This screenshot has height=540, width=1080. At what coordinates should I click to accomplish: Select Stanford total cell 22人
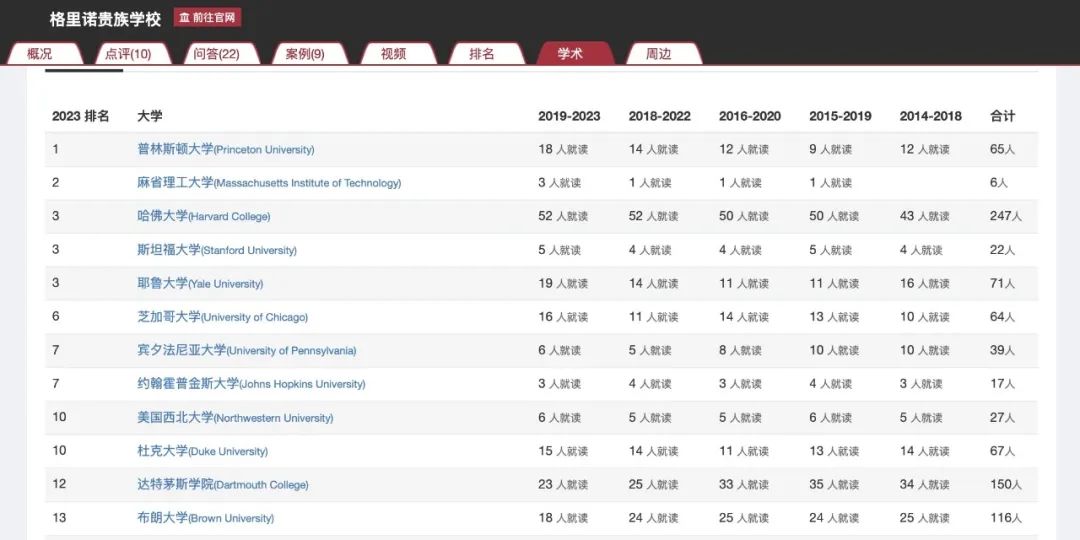[x=1002, y=249]
